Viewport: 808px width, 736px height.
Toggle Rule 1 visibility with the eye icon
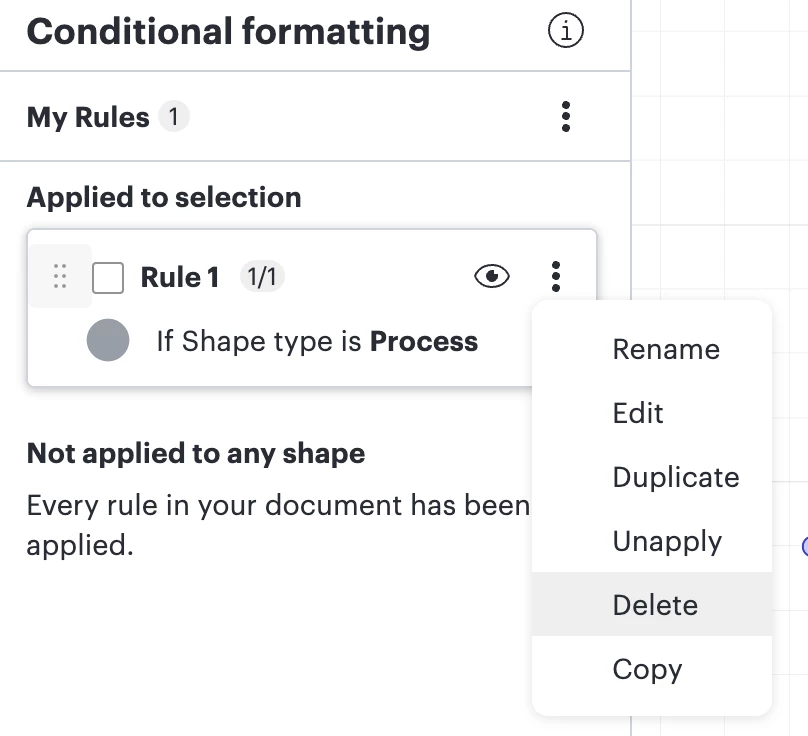coord(491,276)
